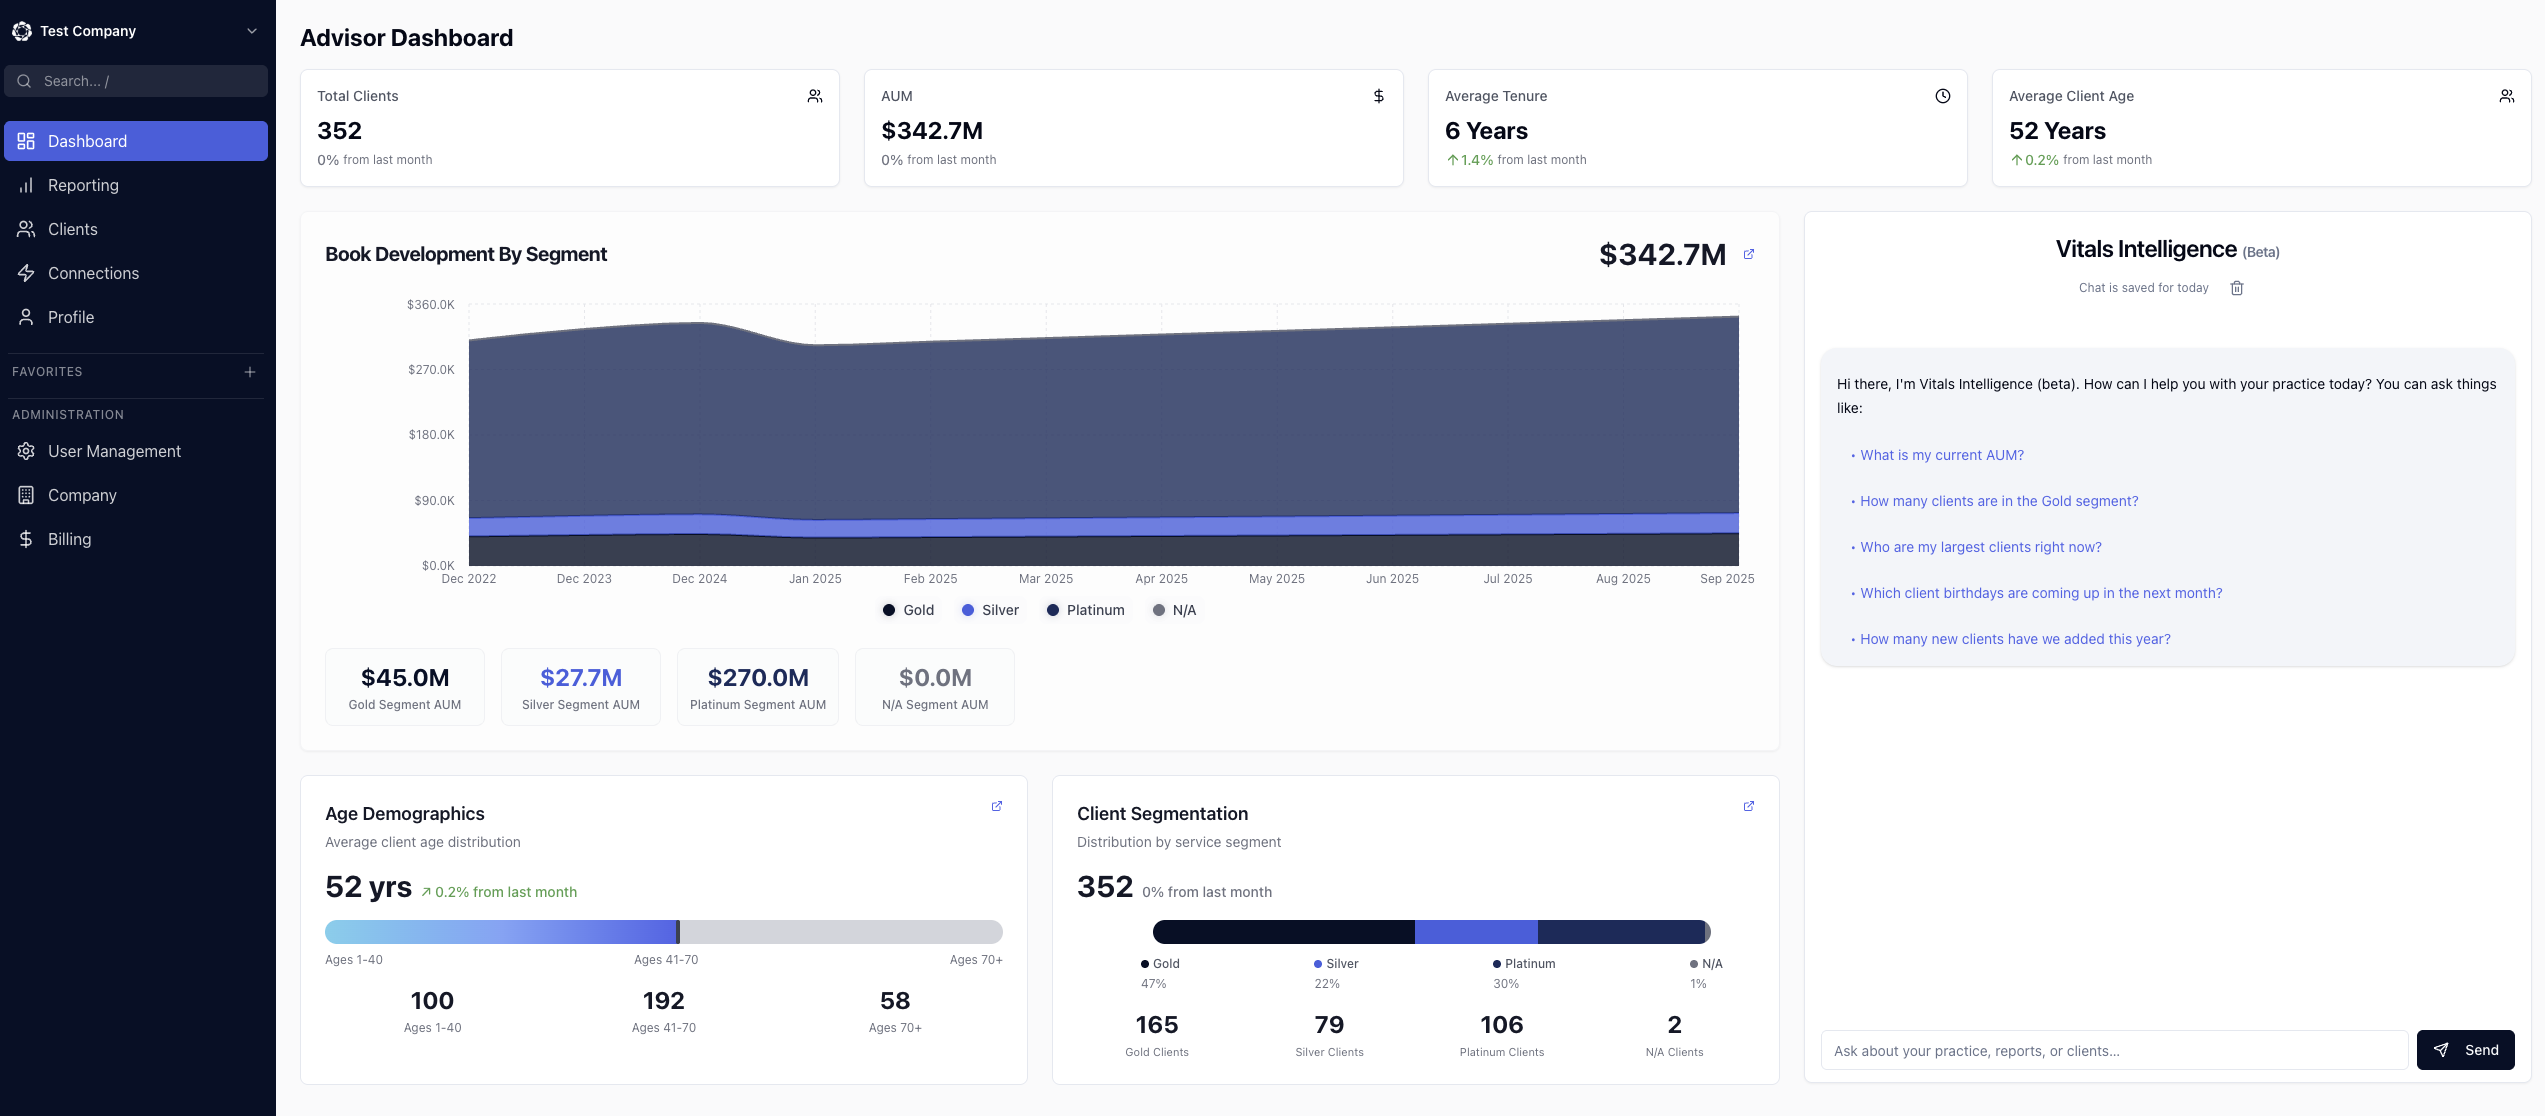Select Dashboard from the navigation menu
Image resolution: width=2545 pixels, height=1116 pixels.
[87, 141]
